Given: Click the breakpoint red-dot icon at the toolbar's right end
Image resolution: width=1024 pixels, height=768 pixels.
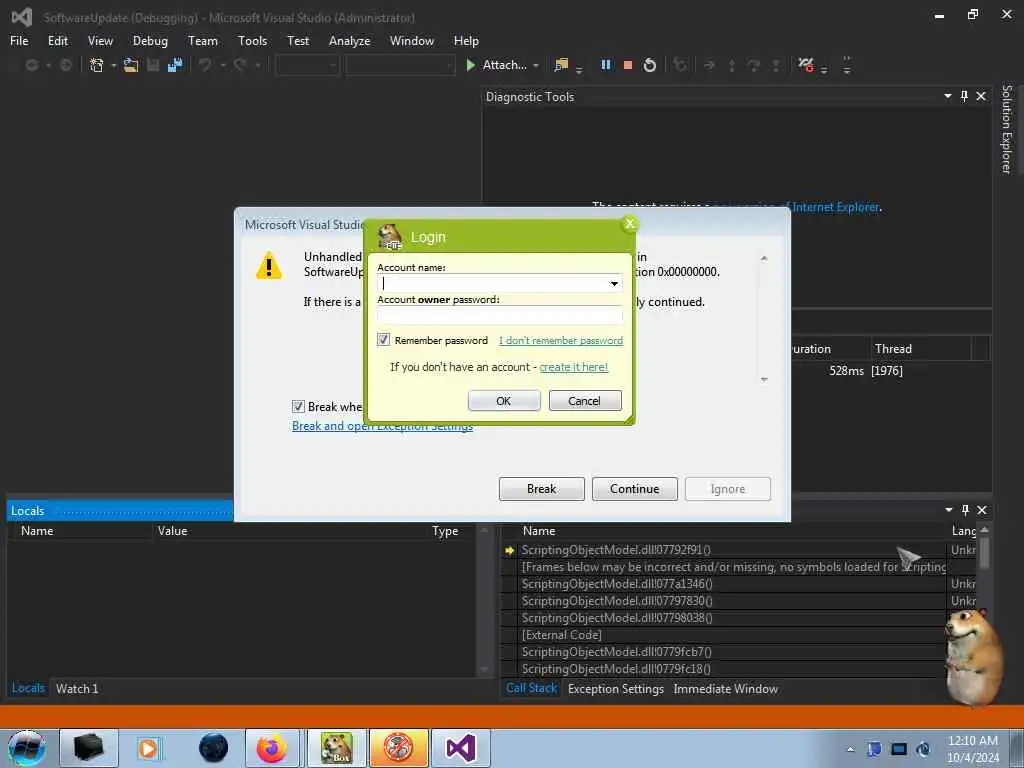Looking at the screenshot, I should click(x=806, y=65).
